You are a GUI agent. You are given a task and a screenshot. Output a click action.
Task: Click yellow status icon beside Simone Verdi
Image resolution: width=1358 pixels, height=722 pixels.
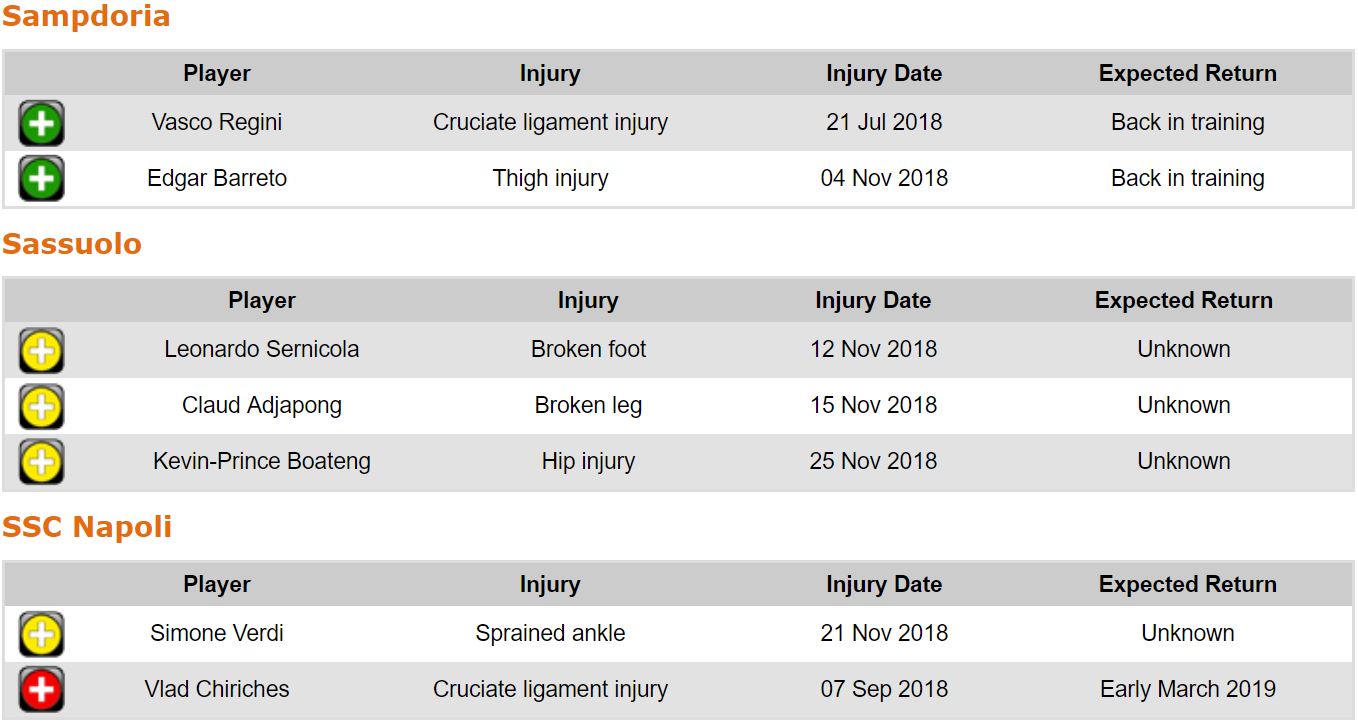point(41,635)
